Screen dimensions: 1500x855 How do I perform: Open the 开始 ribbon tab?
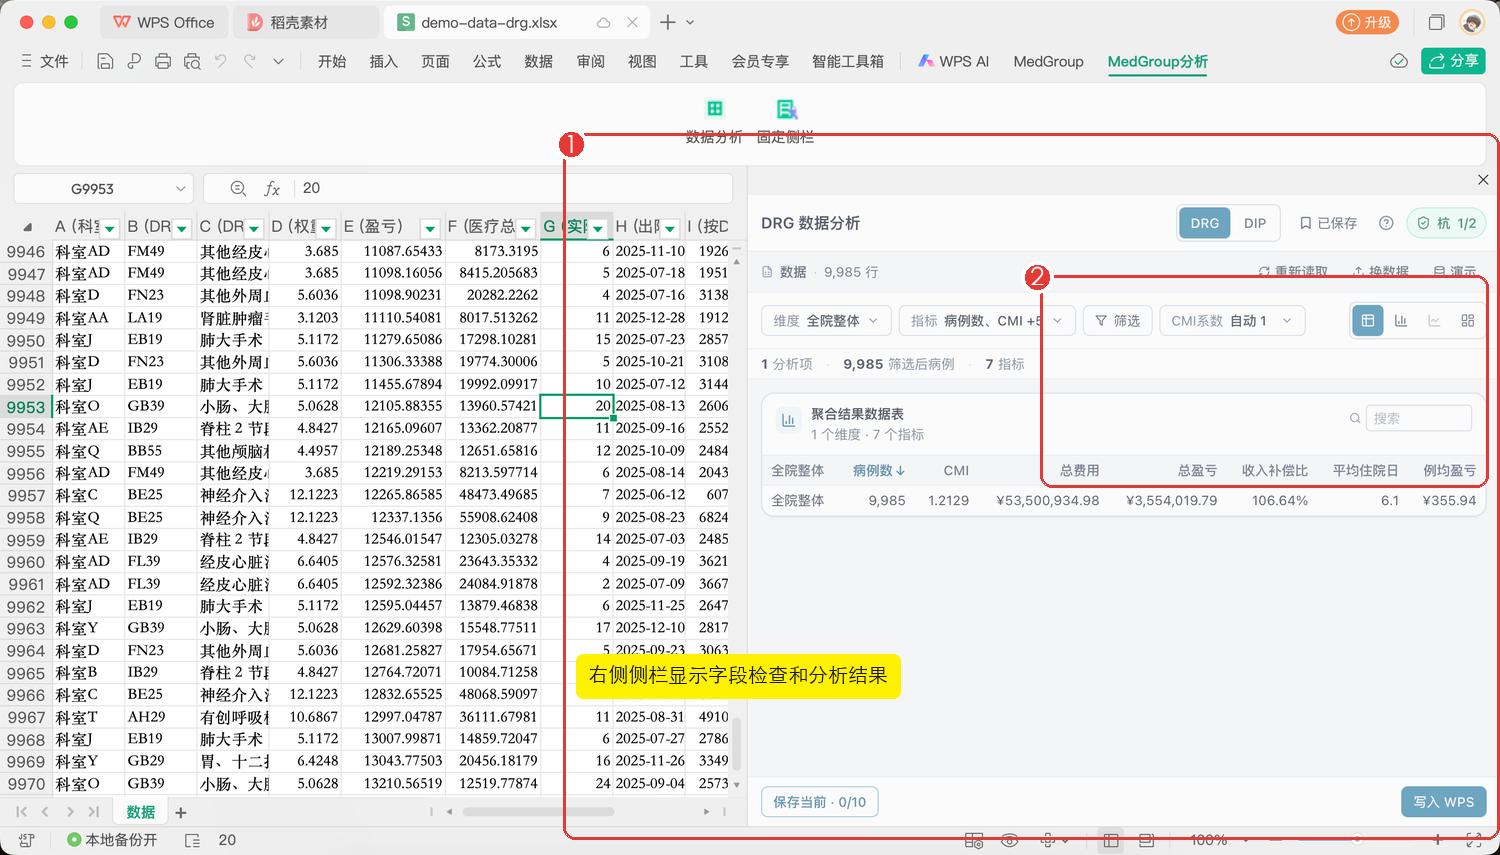[332, 61]
